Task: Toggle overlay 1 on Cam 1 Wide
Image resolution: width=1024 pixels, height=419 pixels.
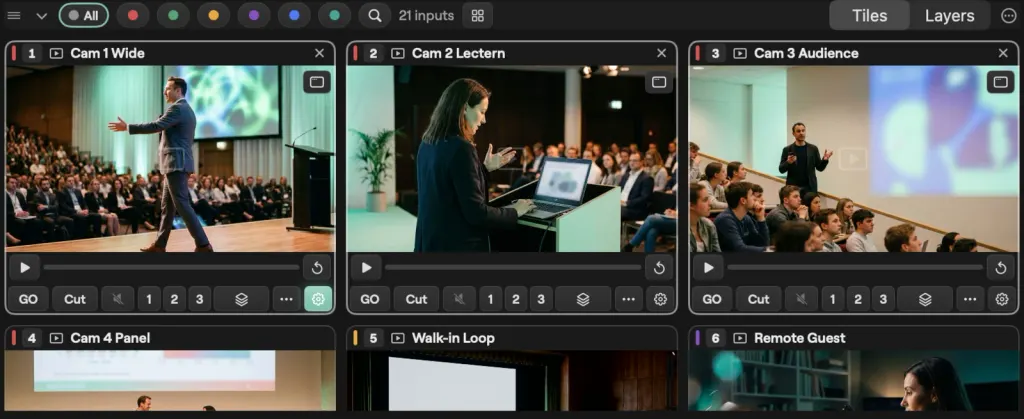Action: [x=149, y=299]
